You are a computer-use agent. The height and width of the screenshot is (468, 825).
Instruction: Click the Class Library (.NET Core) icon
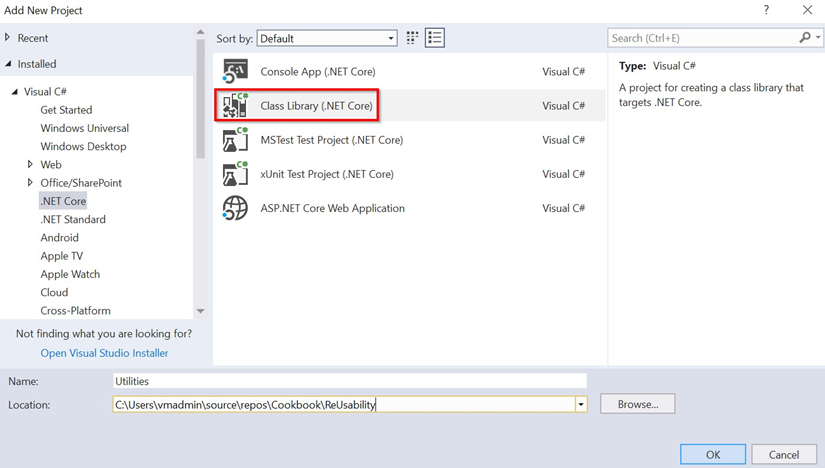coord(234,106)
